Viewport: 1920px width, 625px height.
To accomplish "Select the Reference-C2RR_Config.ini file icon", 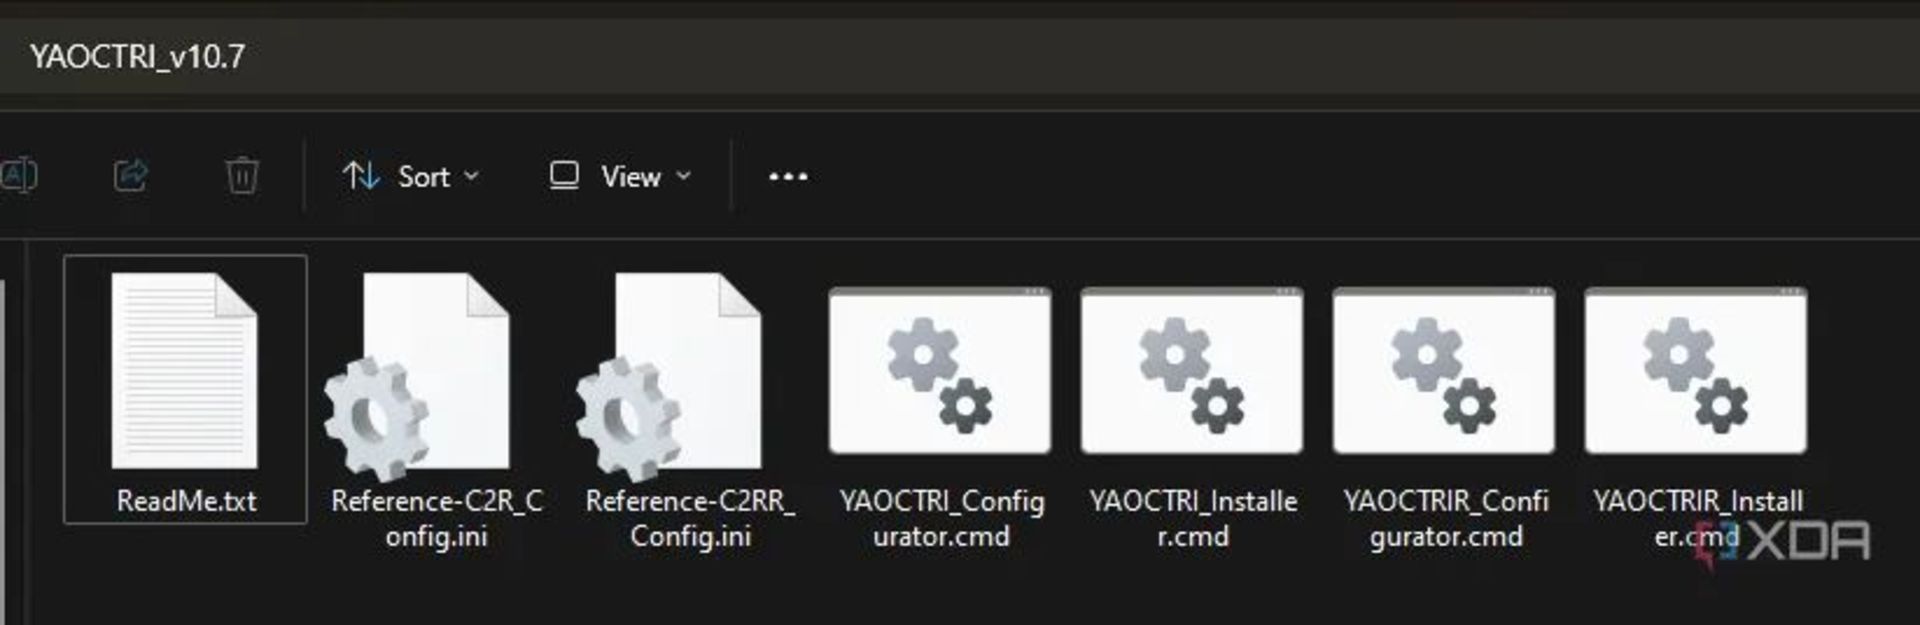I will click(x=668, y=377).
